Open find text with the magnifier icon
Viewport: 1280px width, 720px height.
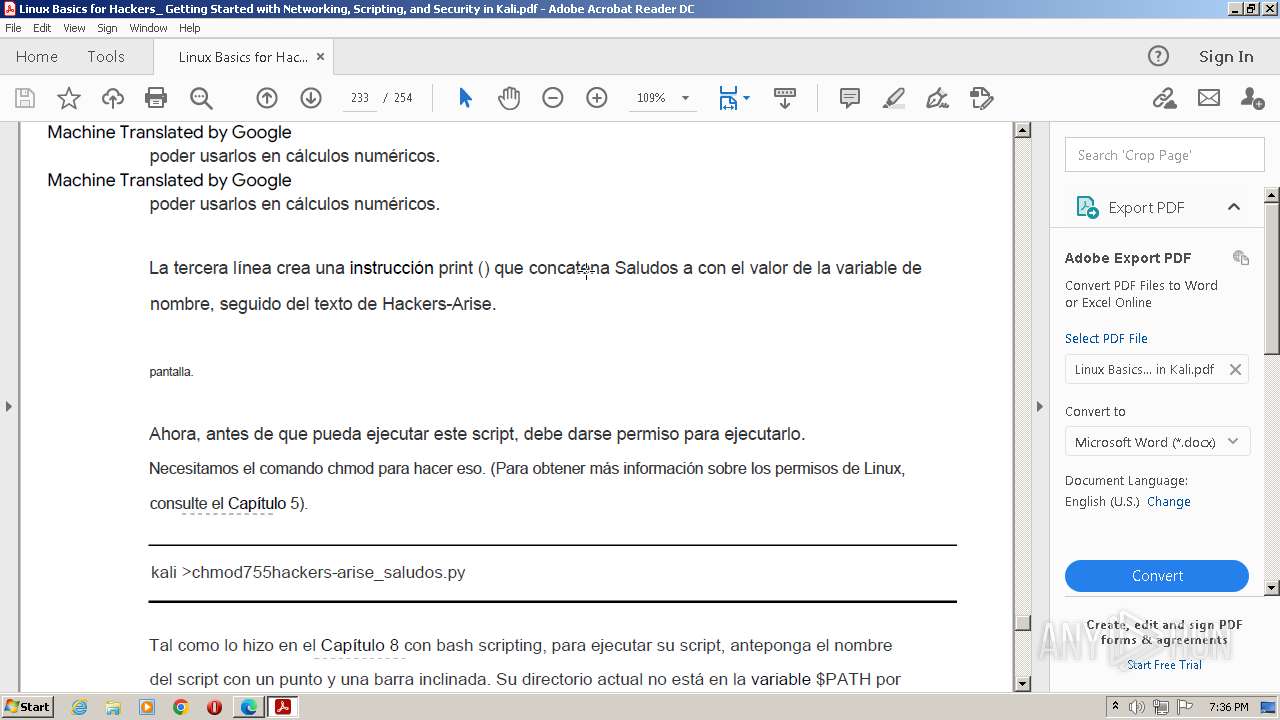pyautogui.click(x=201, y=98)
